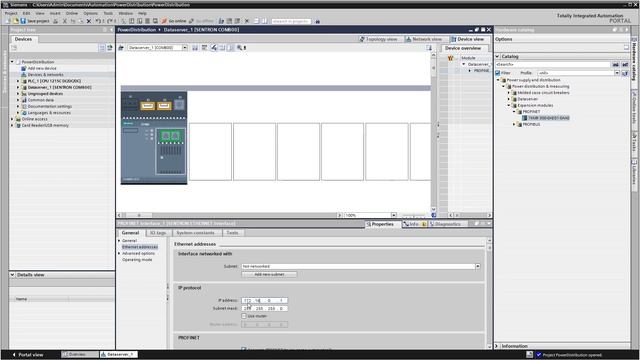The height and width of the screenshot is (360, 640).
Task: Open the Project menu
Action: pos(11,13)
